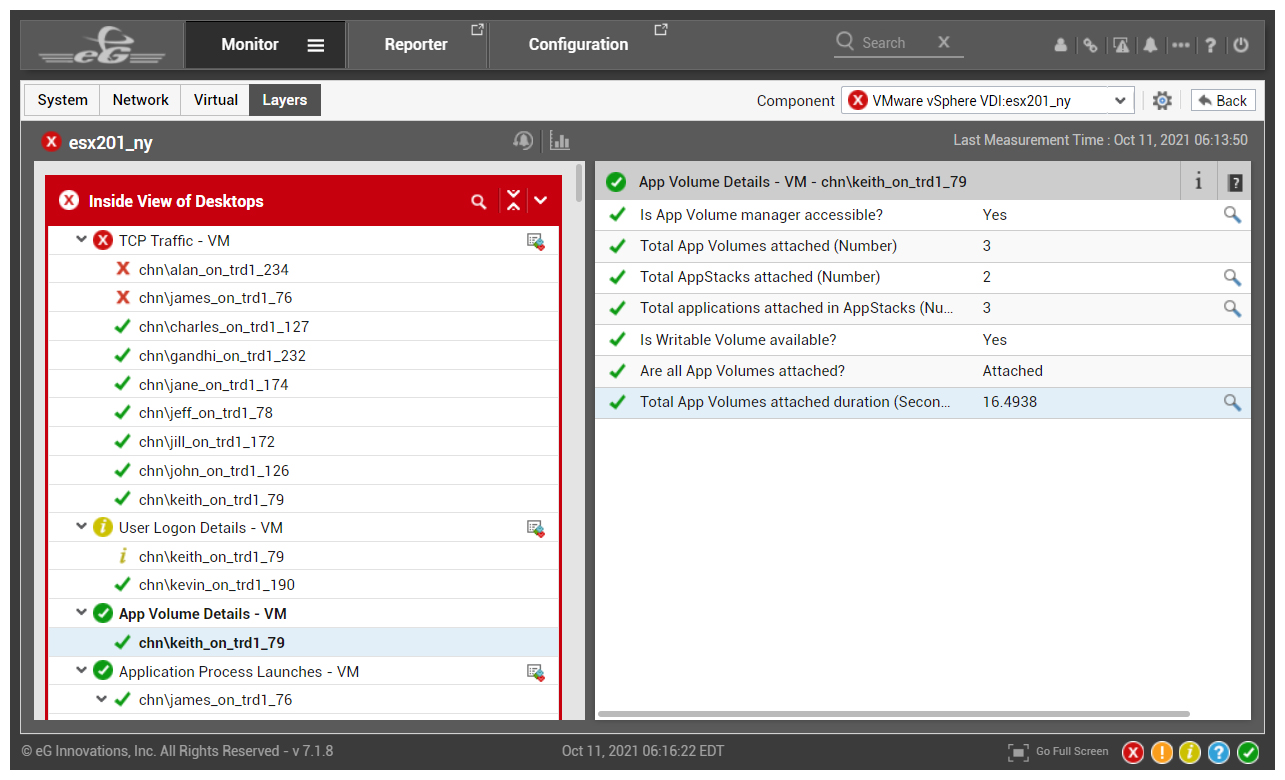Click the red critical status icon in footer
This screenshot has width=1285, height=780.
[x=1133, y=752]
